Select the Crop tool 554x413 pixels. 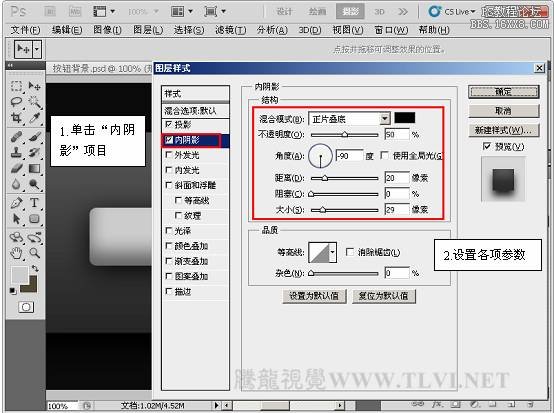(16, 118)
